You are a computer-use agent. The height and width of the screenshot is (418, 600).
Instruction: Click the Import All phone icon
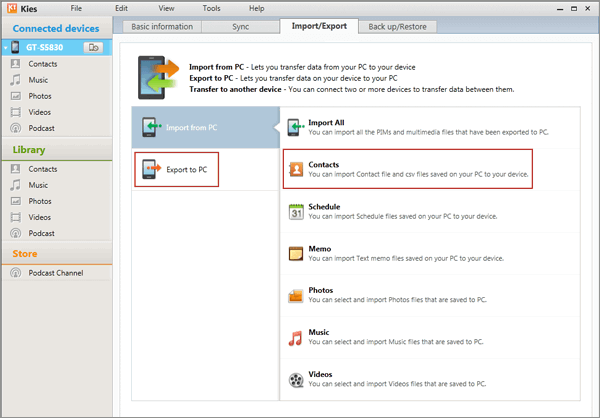tap(295, 127)
